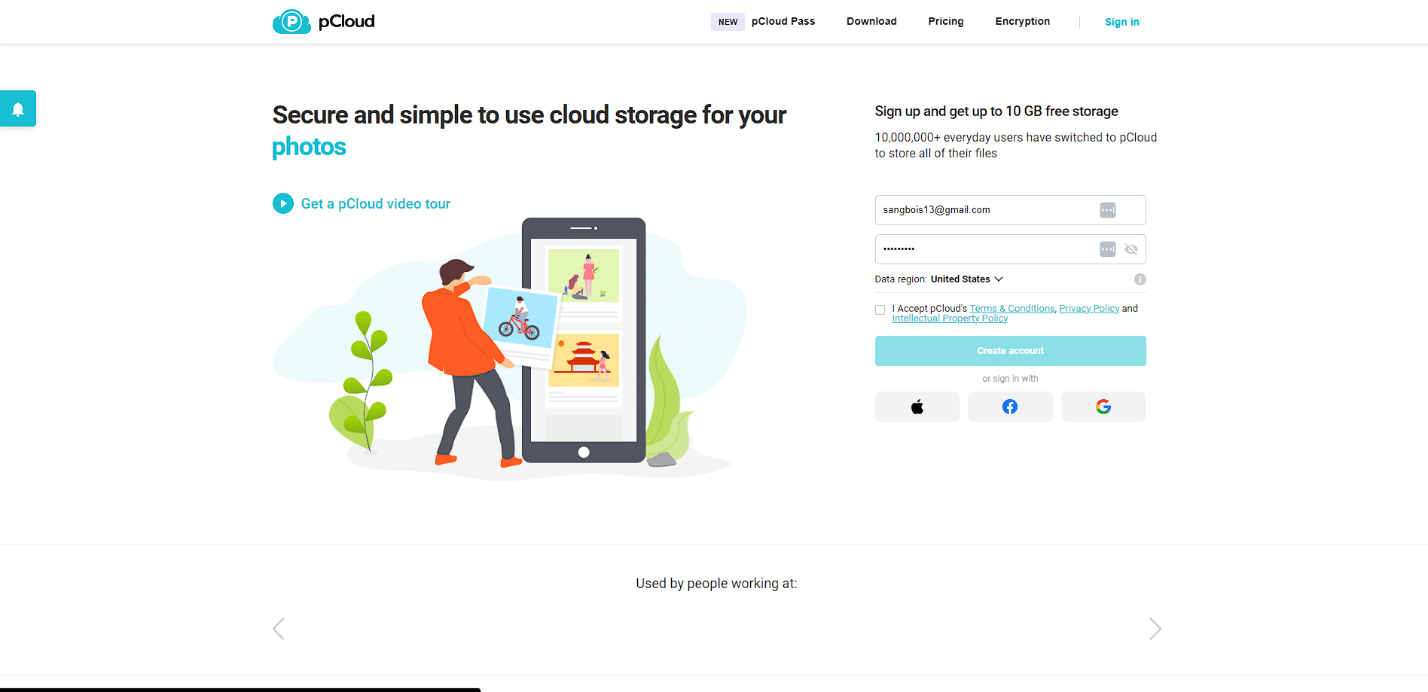The image size is (1428, 692).
Task: Open pCloud Pass menu item
Action: [x=783, y=21]
